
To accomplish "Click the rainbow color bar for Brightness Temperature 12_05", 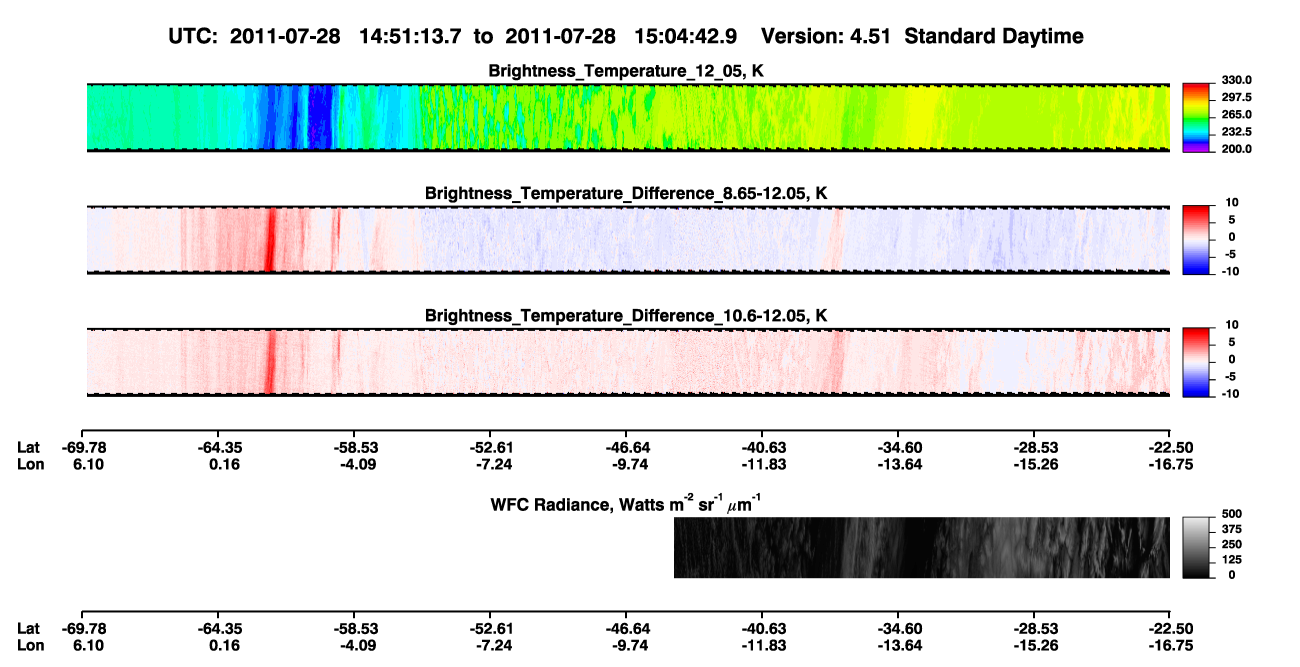I will coord(1196,116).
